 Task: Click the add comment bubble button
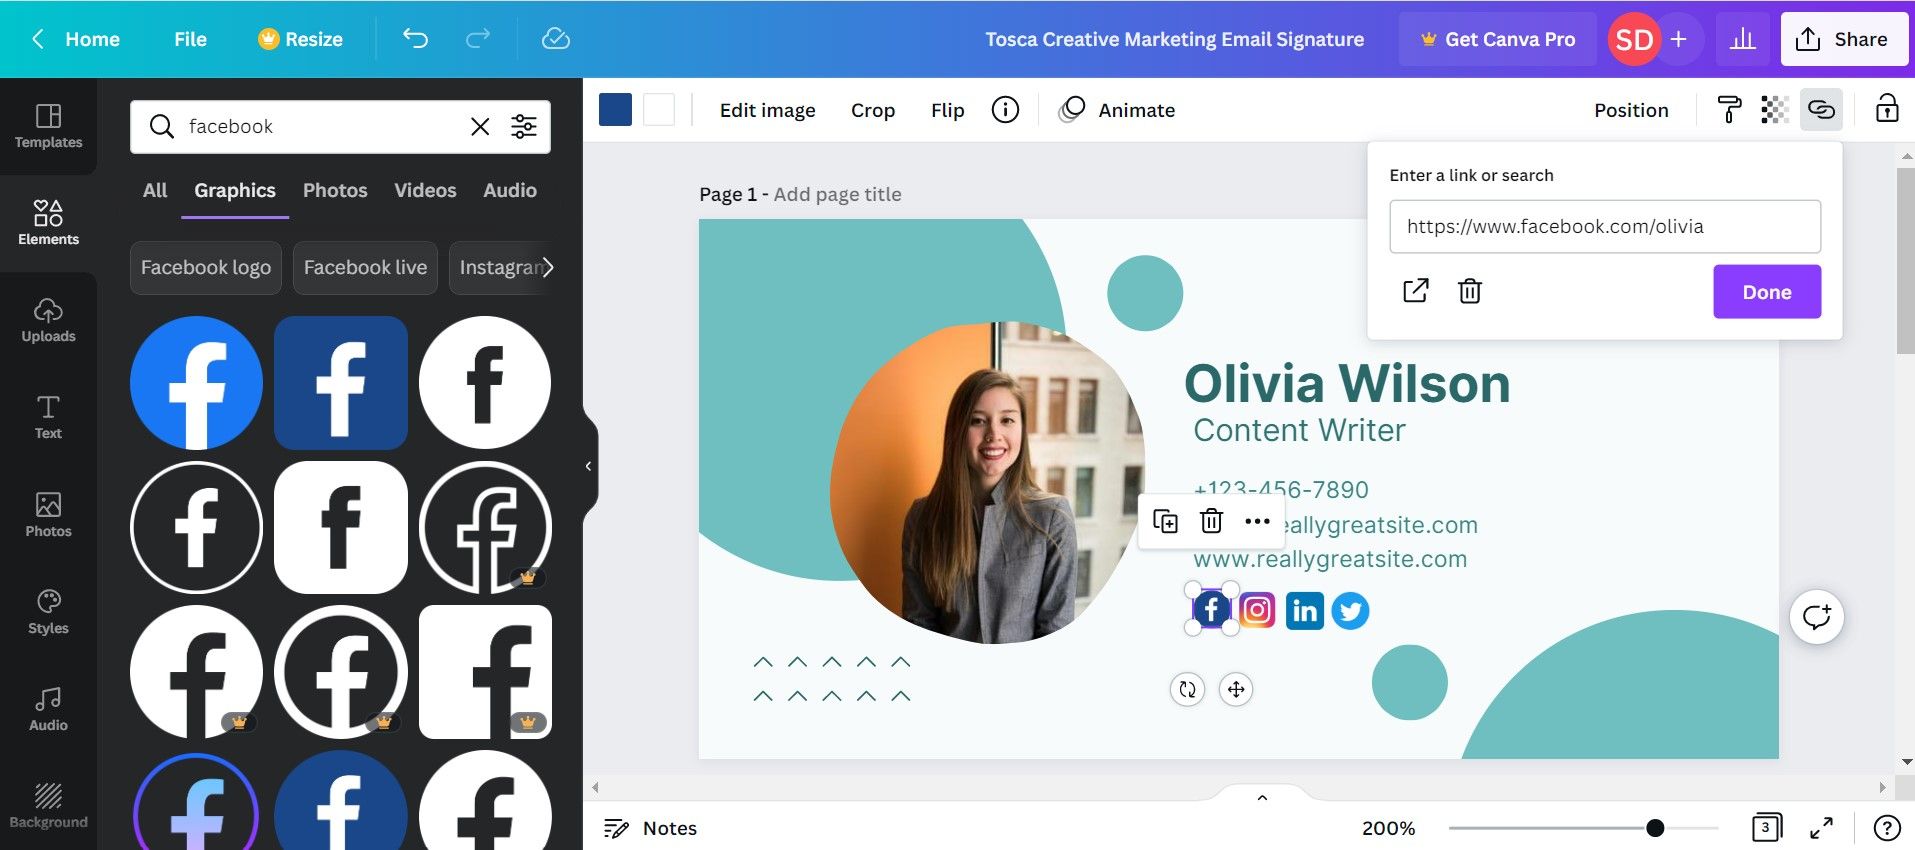[1816, 617]
